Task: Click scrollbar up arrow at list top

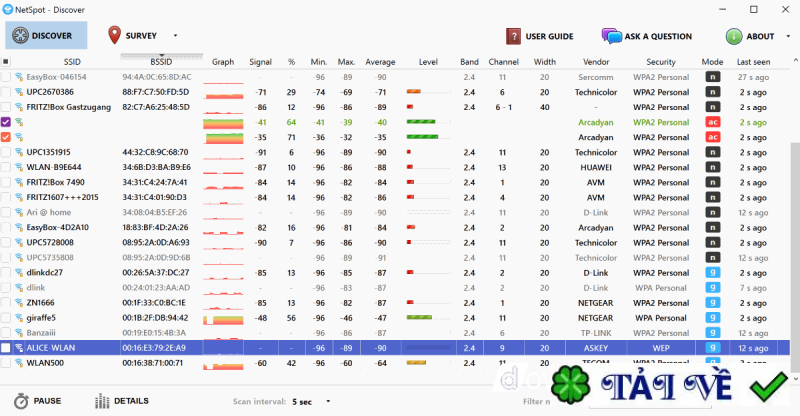Action: pos(795,60)
